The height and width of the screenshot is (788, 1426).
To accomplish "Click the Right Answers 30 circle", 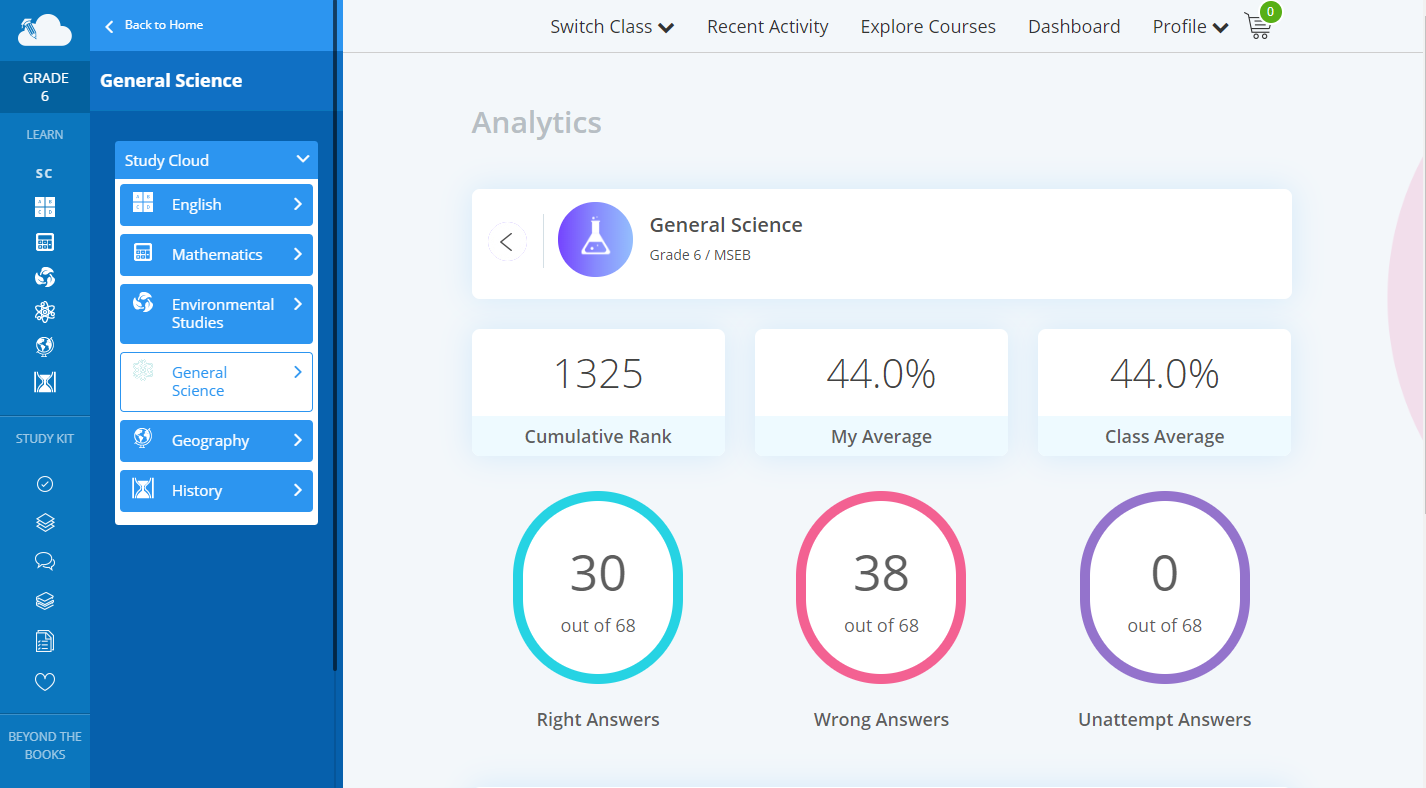I will coord(598,588).
